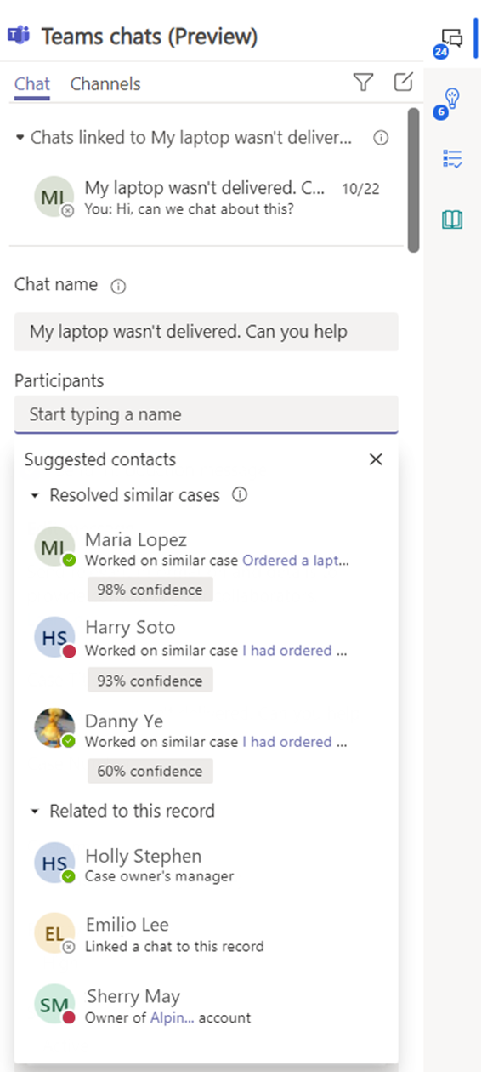The image size is (487, 1077).
Task: Close the Suggested contacts panel
Action: click(x=376, y=460)
